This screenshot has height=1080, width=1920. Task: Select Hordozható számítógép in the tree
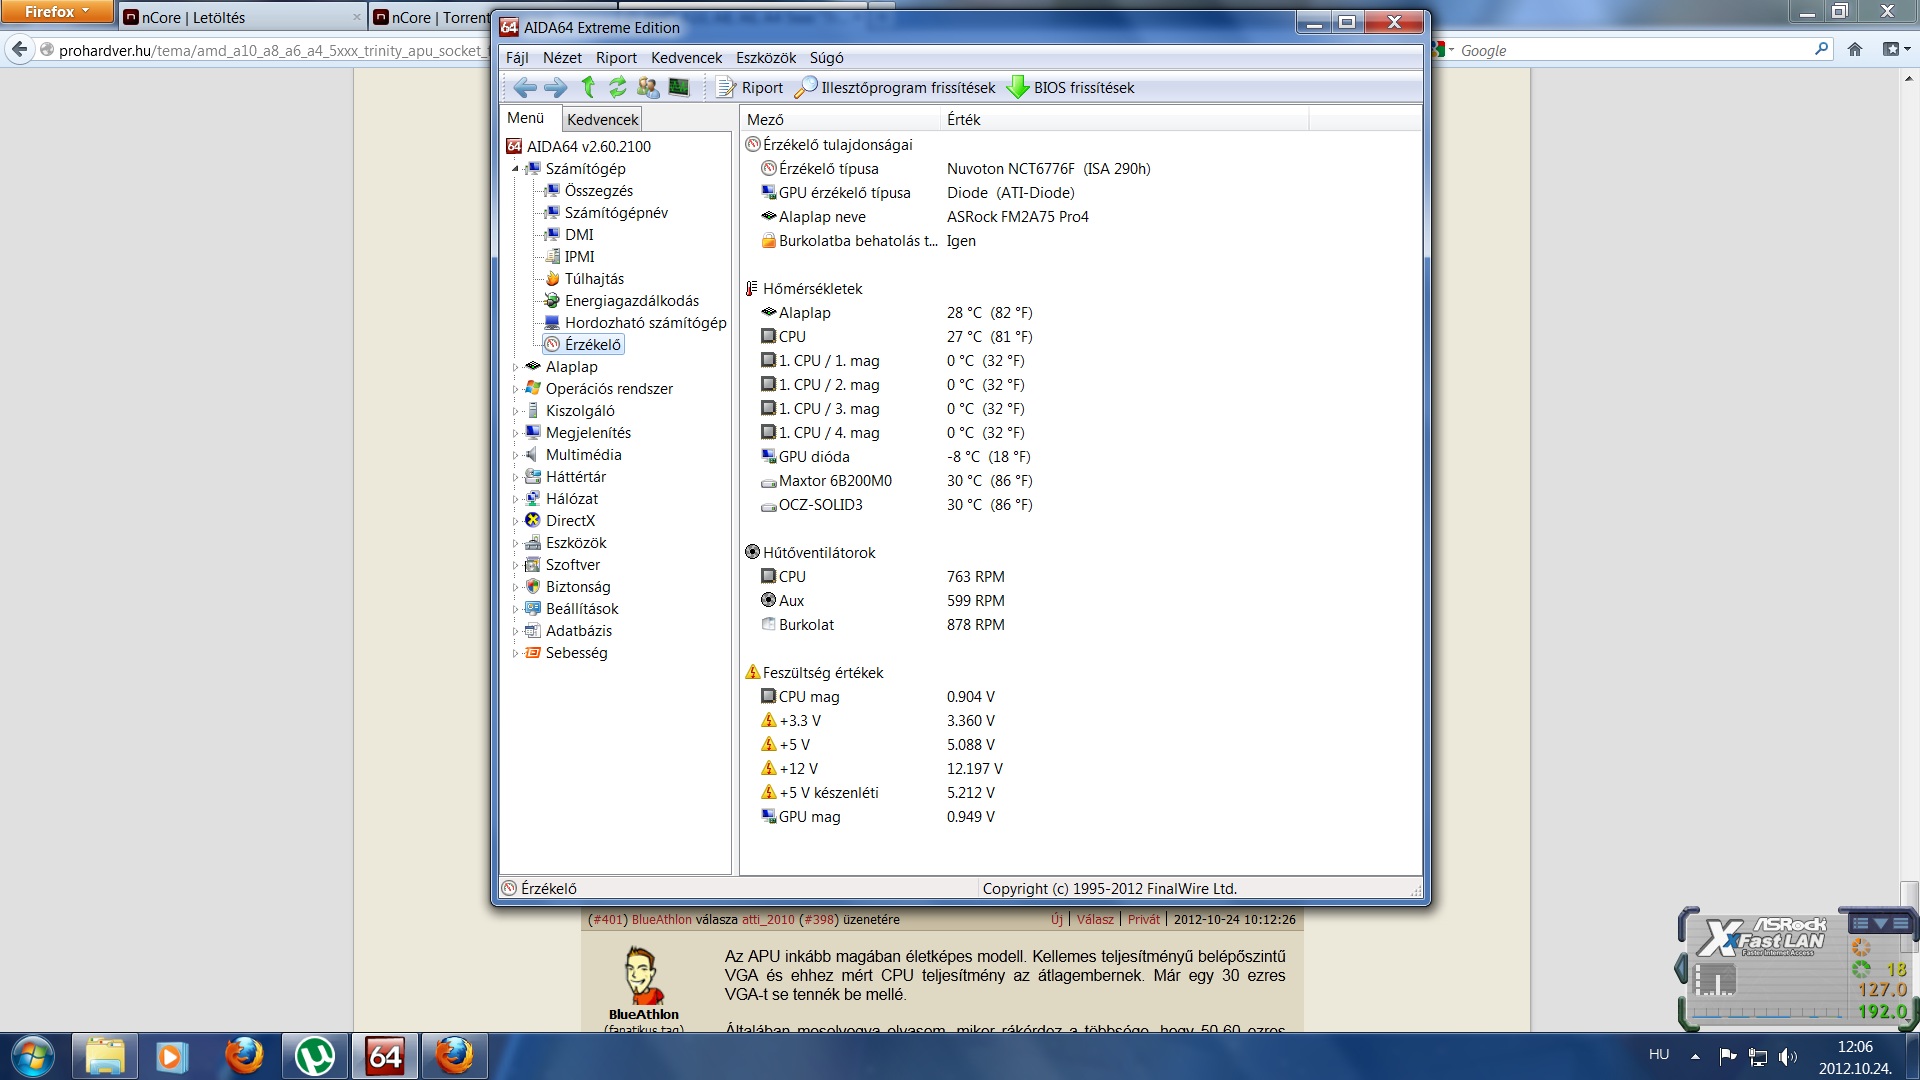coord(645,323)
